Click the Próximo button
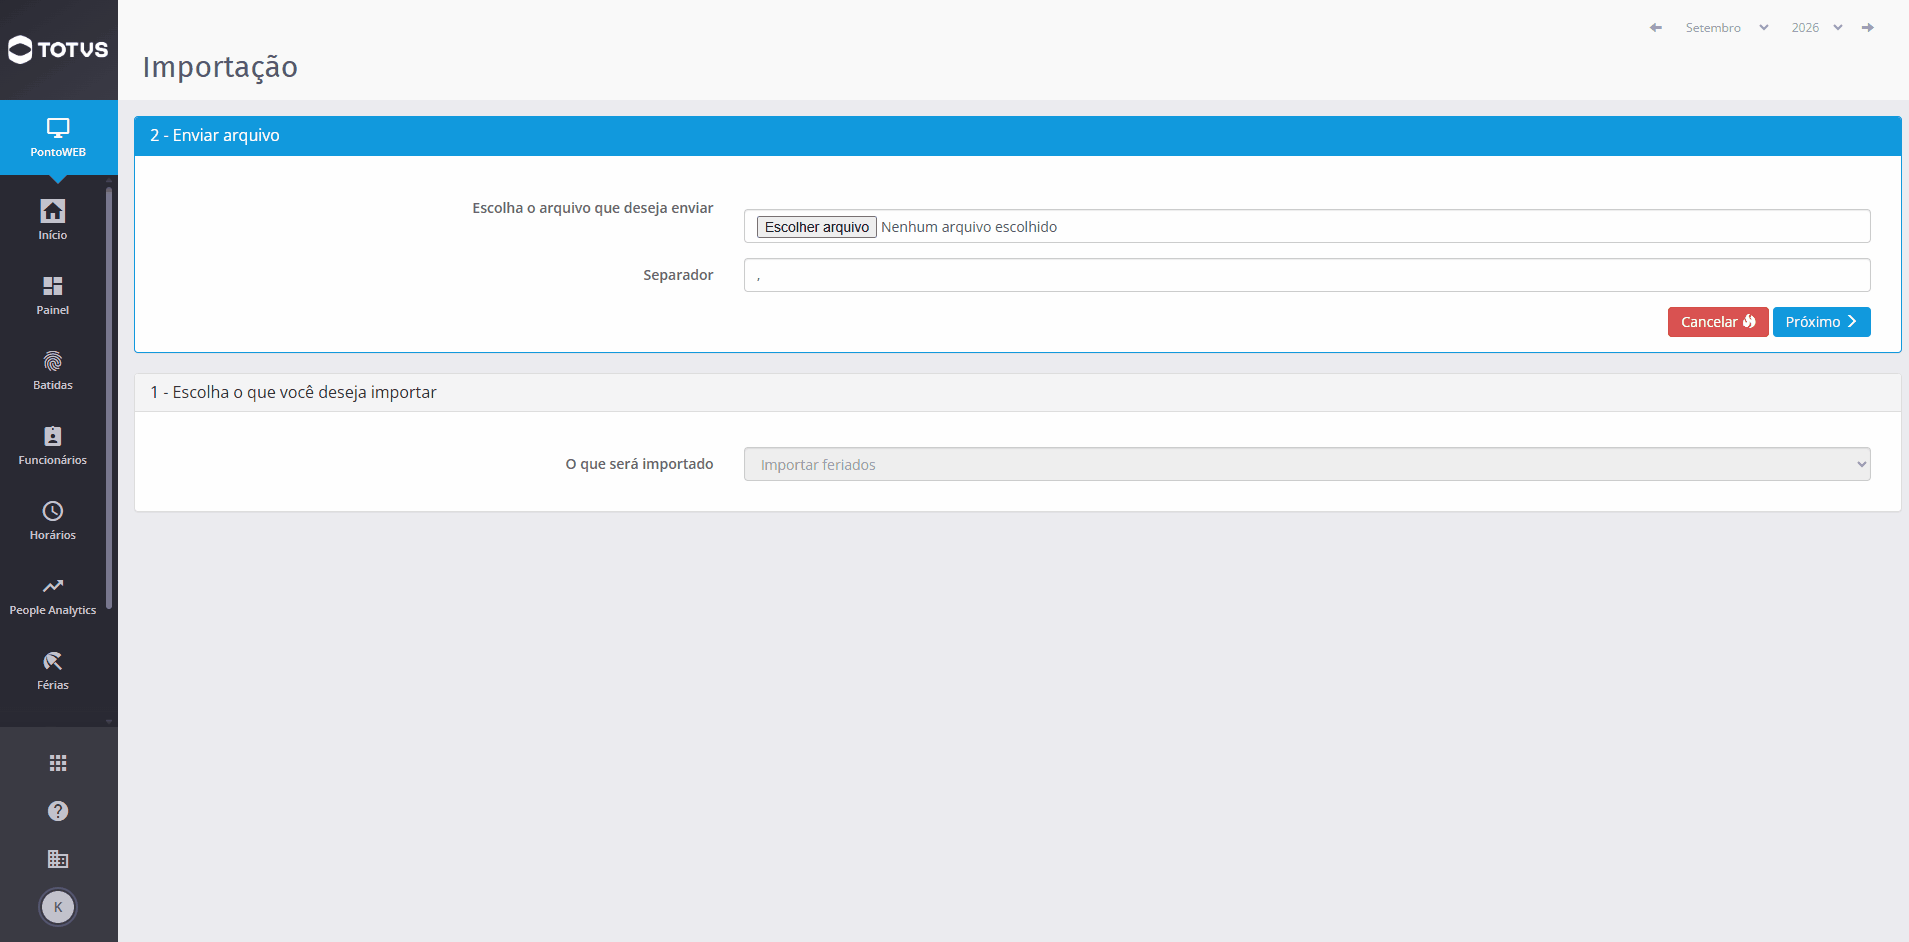The height and width of the screenshot is (942, 1909). click(x=1821, y=322)
